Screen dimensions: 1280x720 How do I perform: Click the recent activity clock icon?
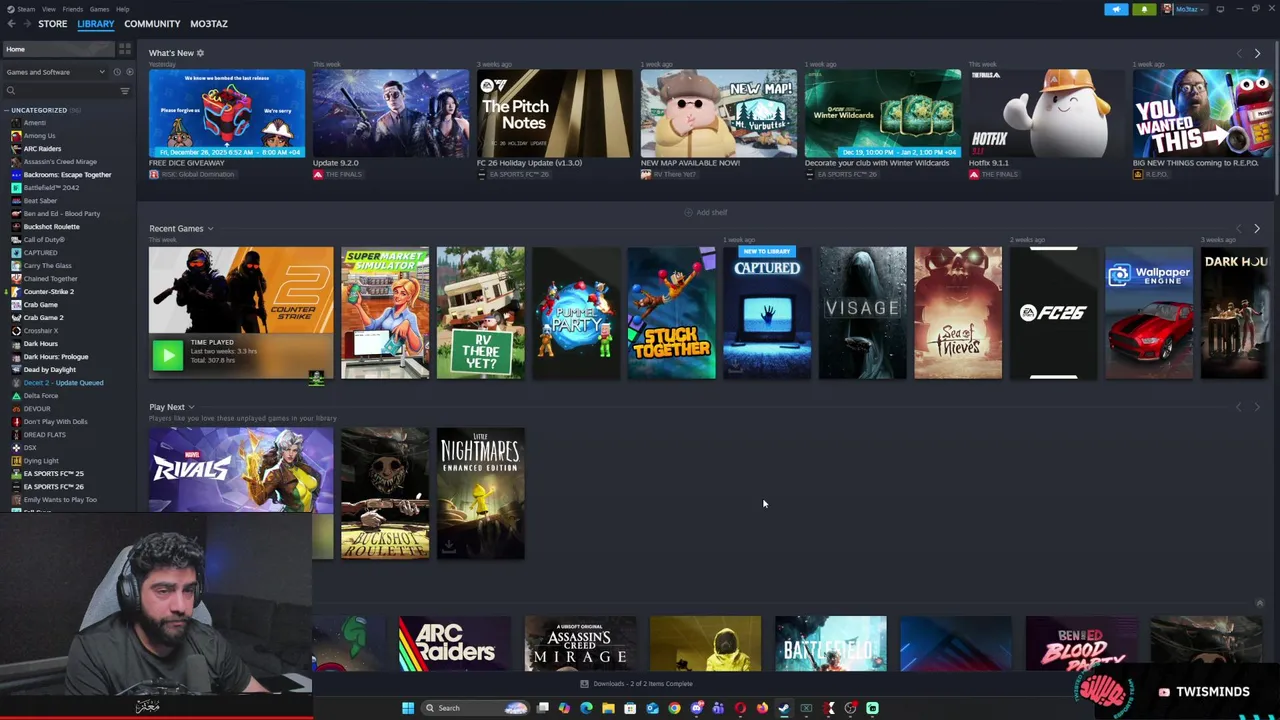[116, 72]
